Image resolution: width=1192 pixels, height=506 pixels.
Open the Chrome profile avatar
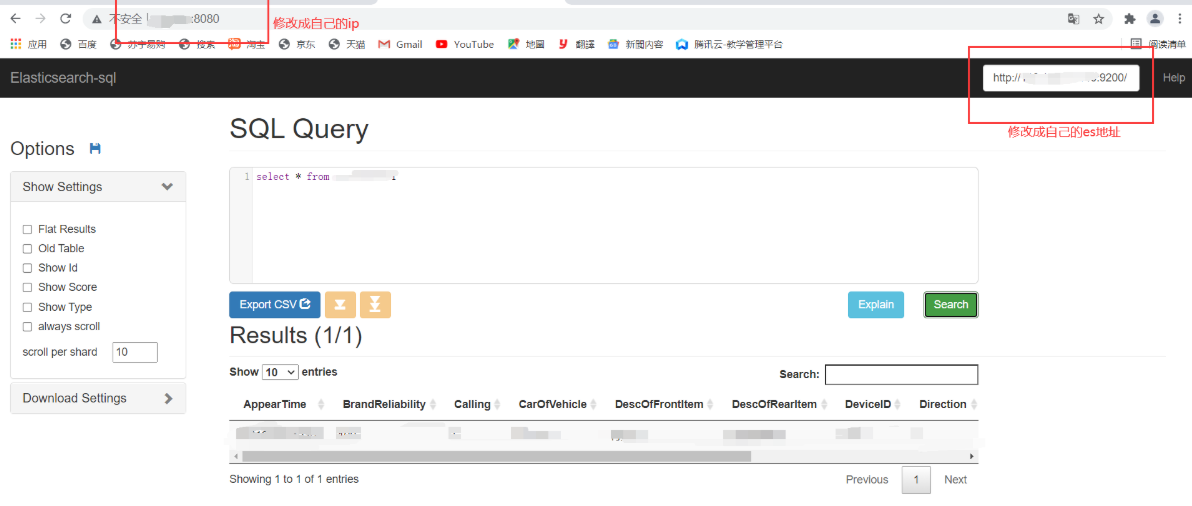[x=1155, y=18]
